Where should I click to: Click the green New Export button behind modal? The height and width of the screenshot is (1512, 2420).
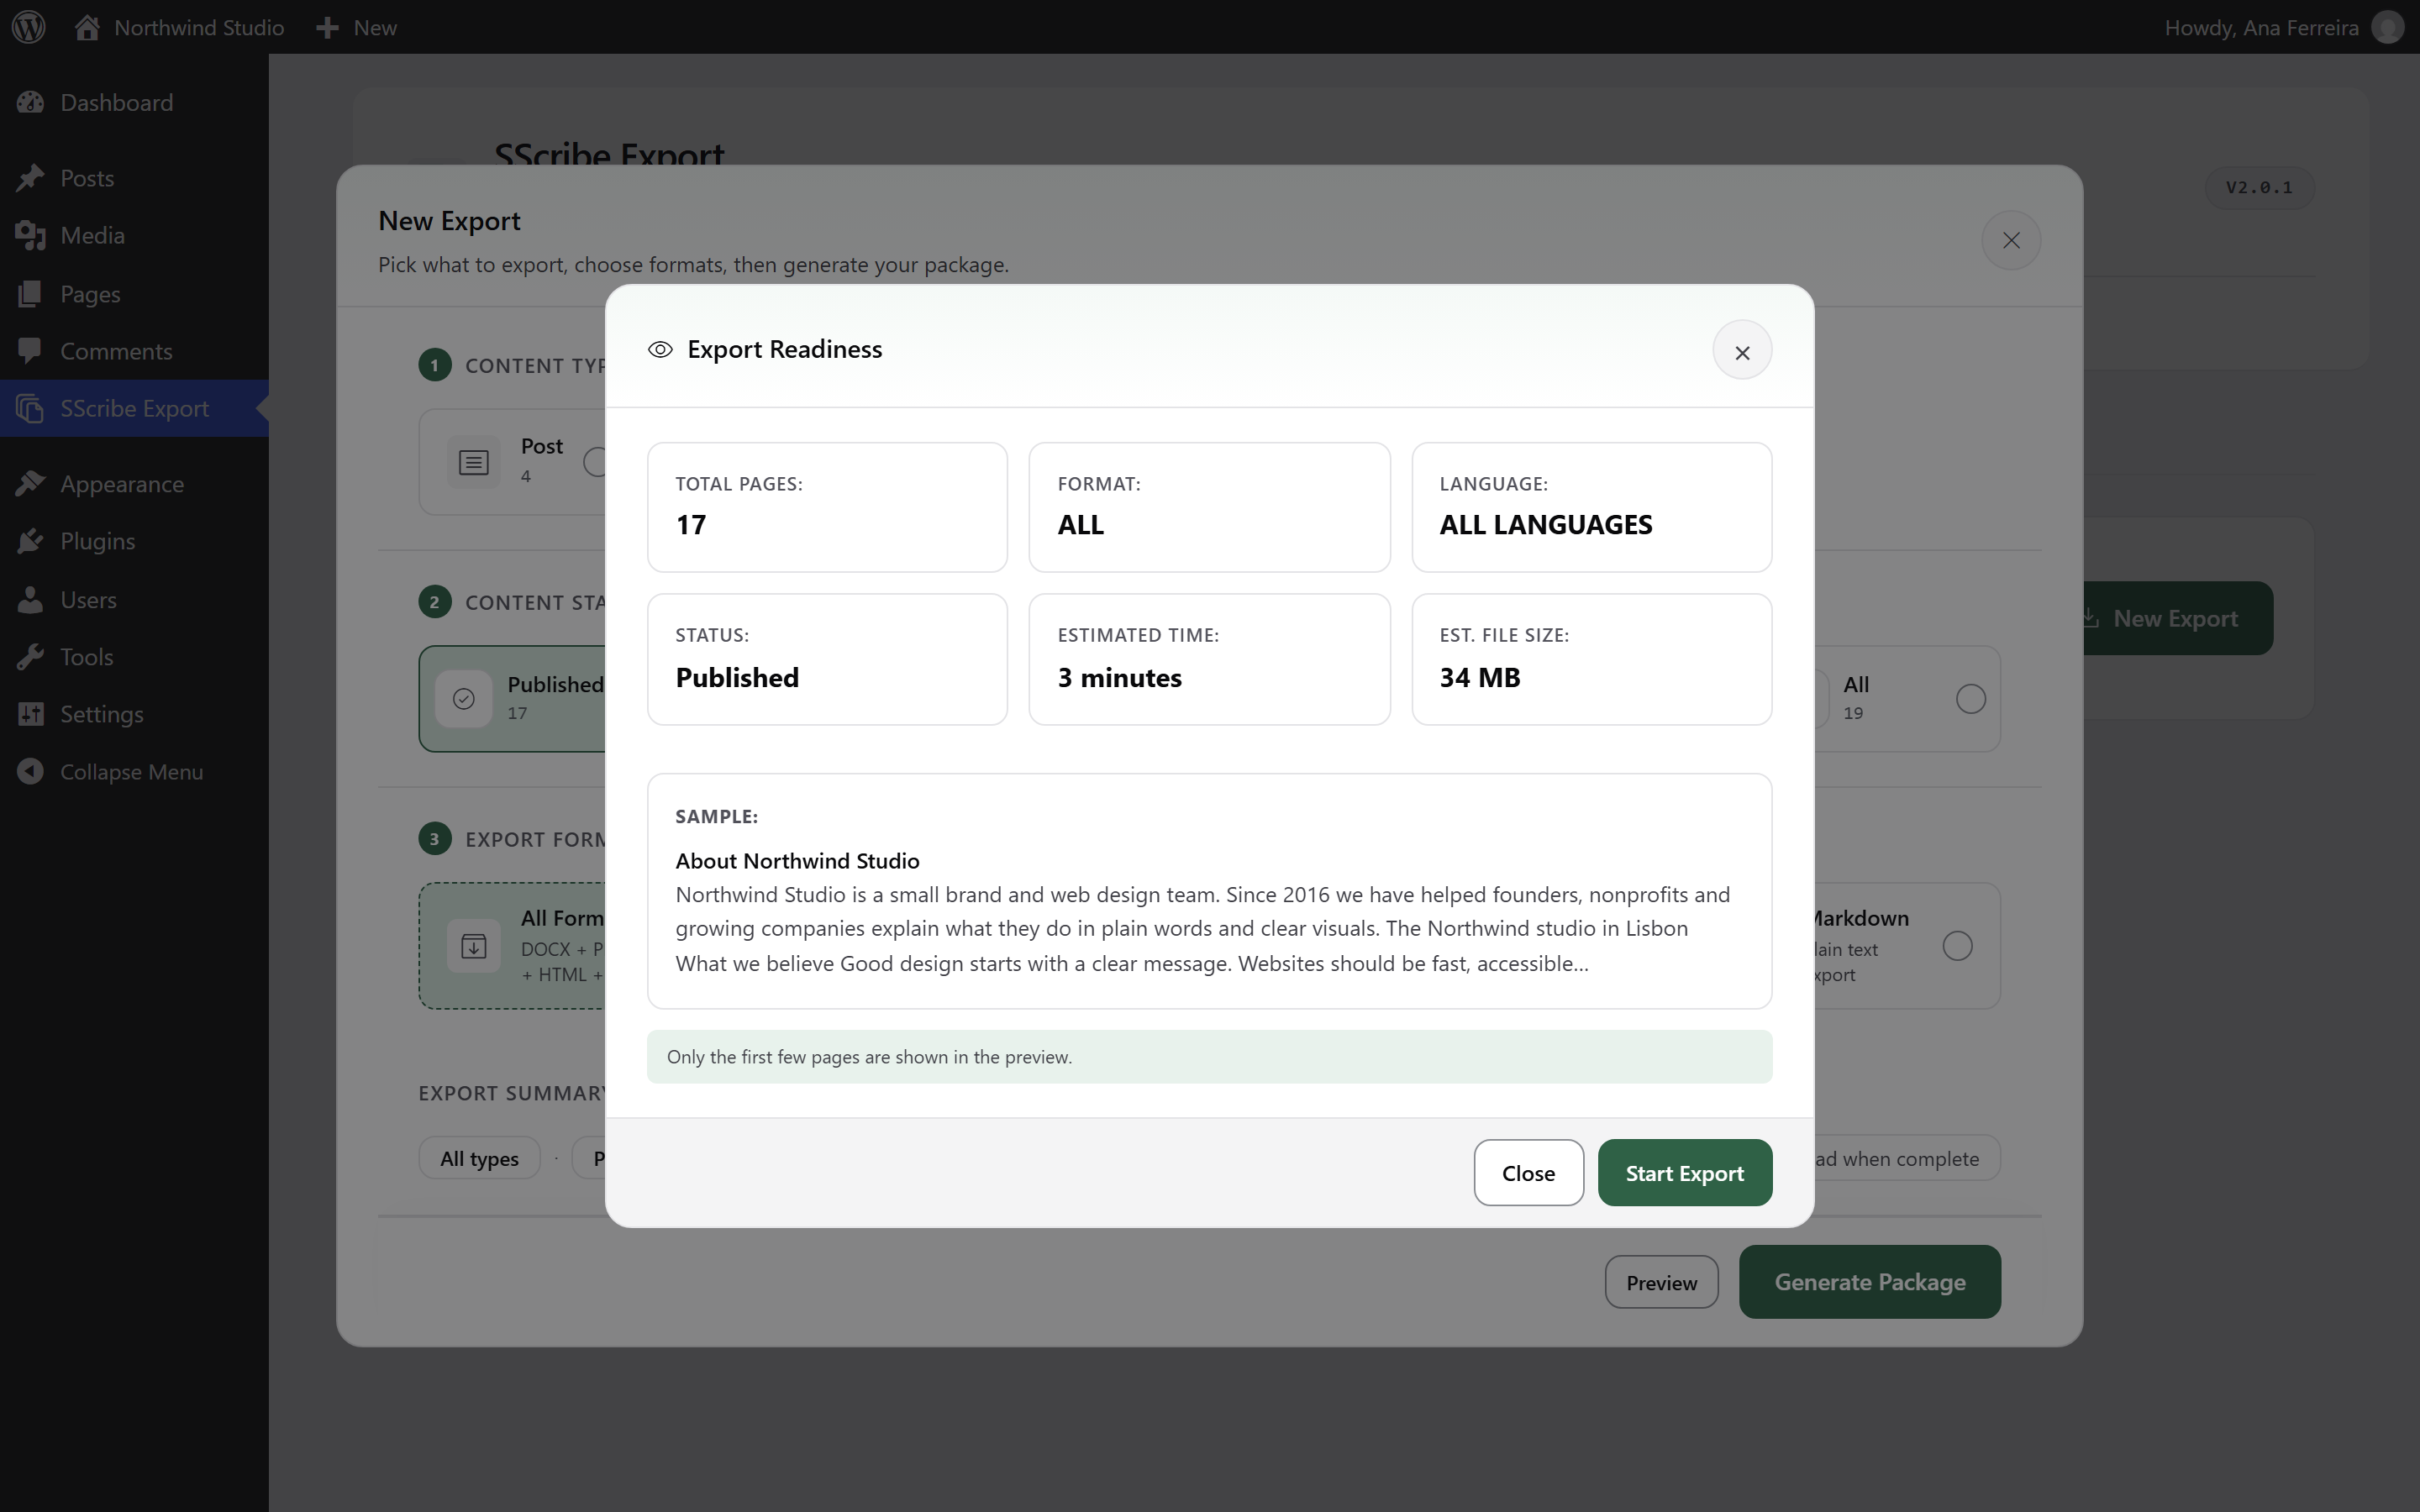pos(2177,618)
